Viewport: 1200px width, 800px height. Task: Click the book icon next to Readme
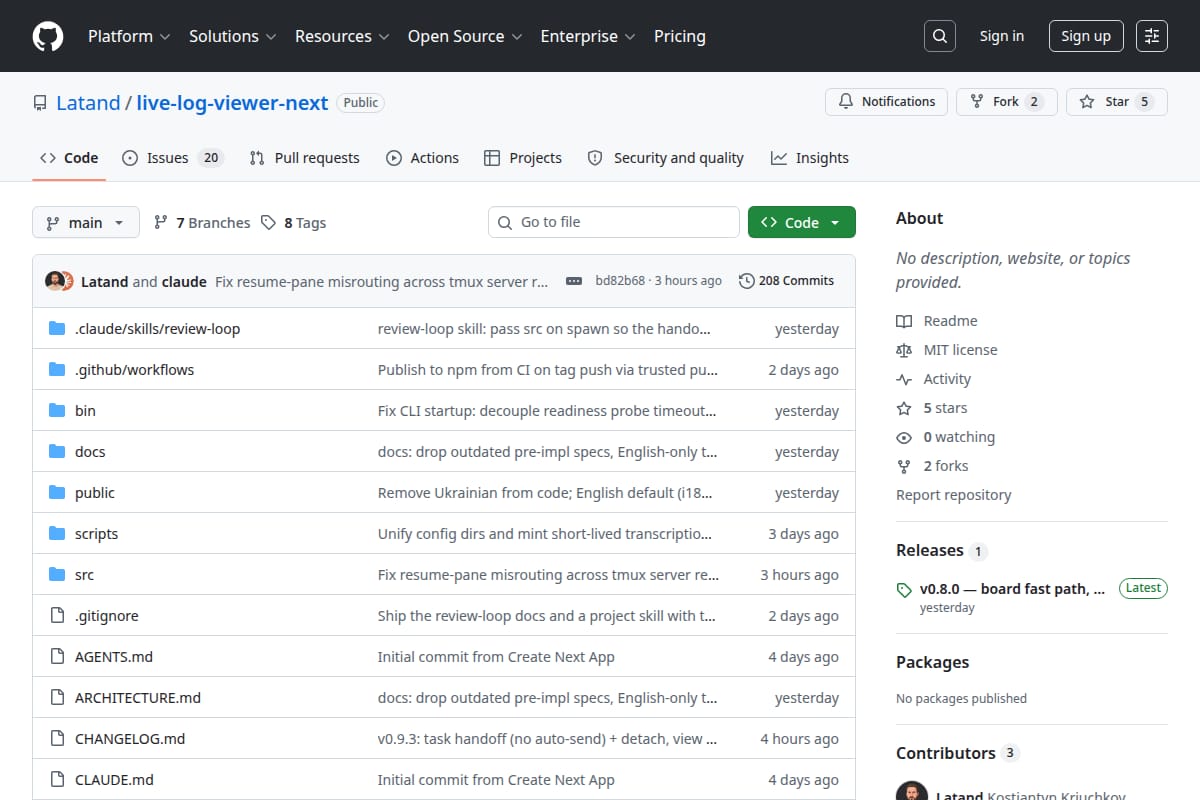click(904, 321)
